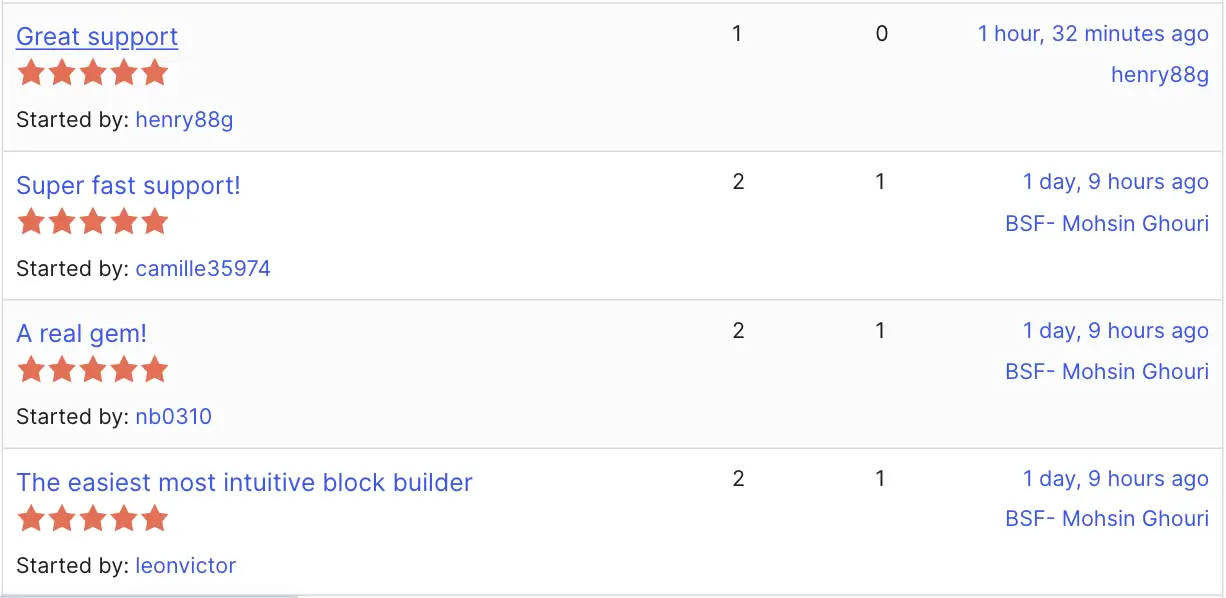Open nb0310's profile page
The image size is (1226, 598).
[x=174, y=416]
